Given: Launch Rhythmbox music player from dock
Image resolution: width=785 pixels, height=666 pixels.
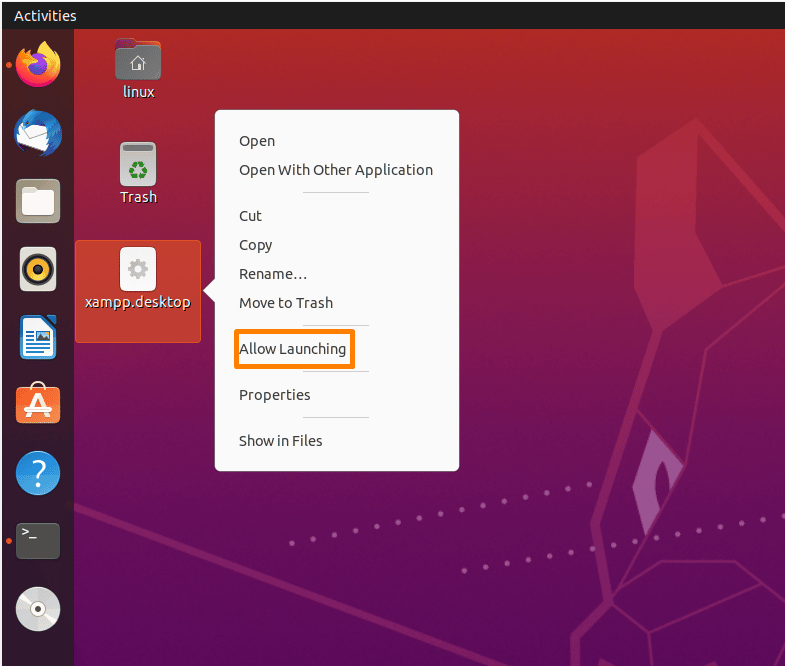Looking at the screenshot, I should (x=38, y=269).
